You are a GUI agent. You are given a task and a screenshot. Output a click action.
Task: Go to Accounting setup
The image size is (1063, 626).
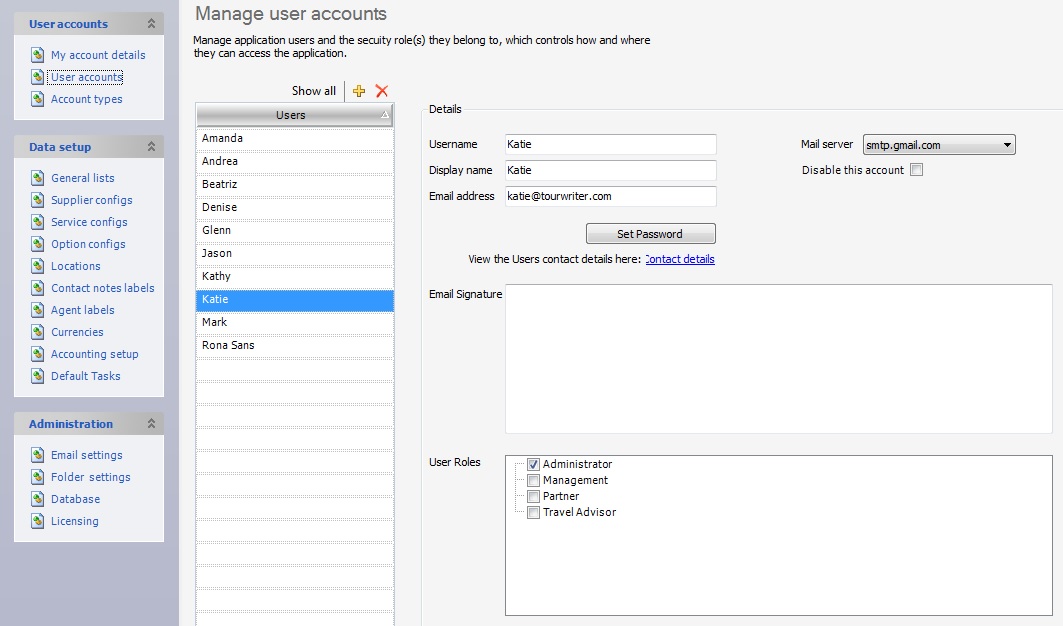(95, 354)
